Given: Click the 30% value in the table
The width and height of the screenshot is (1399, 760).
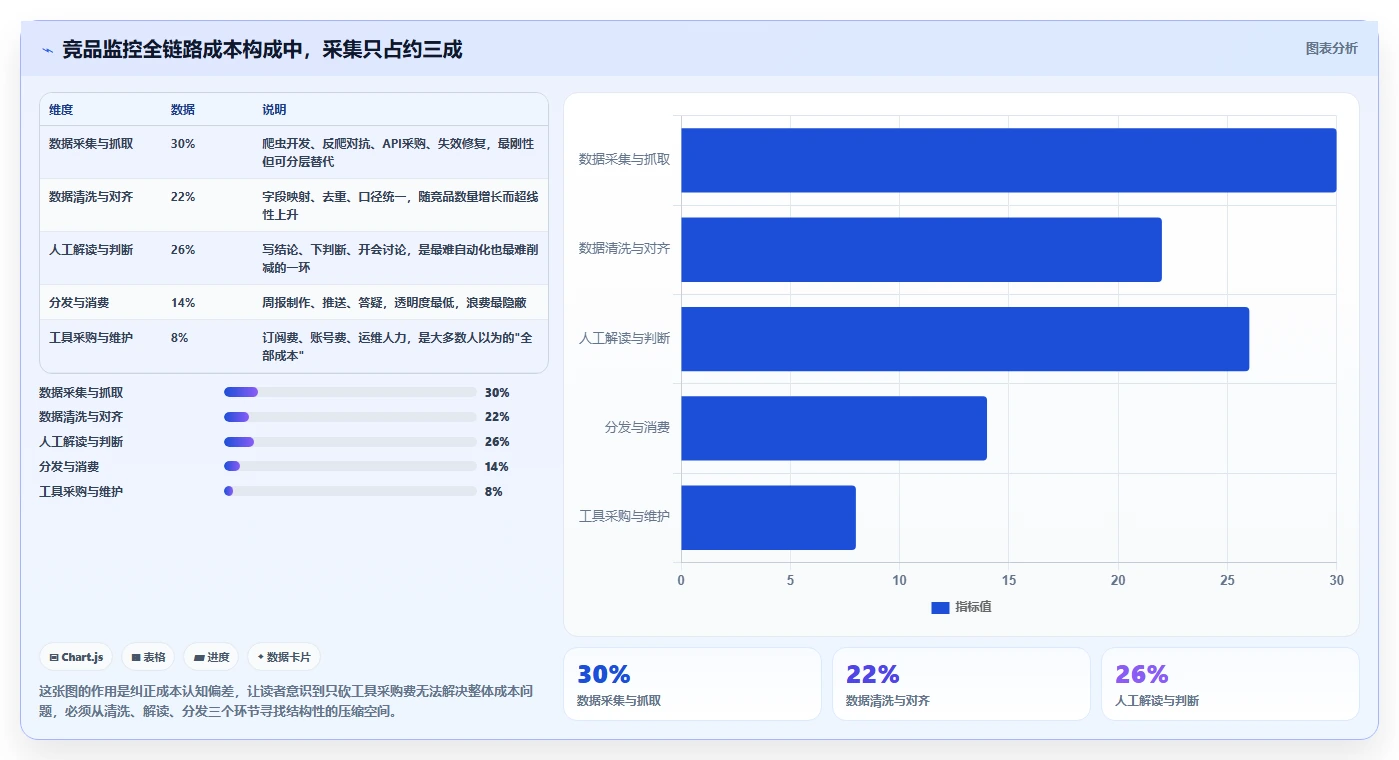Looking at the screenshot, I should [x=183, y=143].
